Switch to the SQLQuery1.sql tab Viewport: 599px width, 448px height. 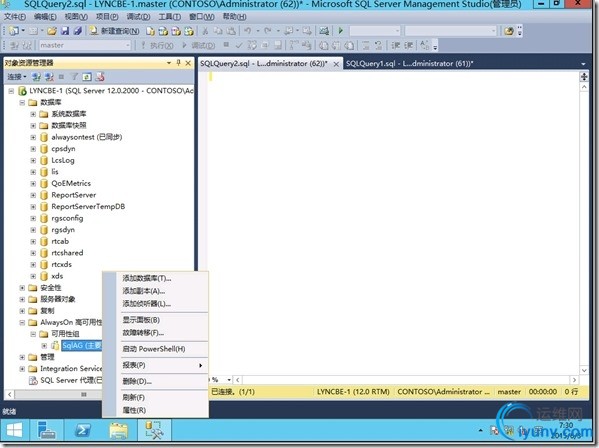point(409,63)
